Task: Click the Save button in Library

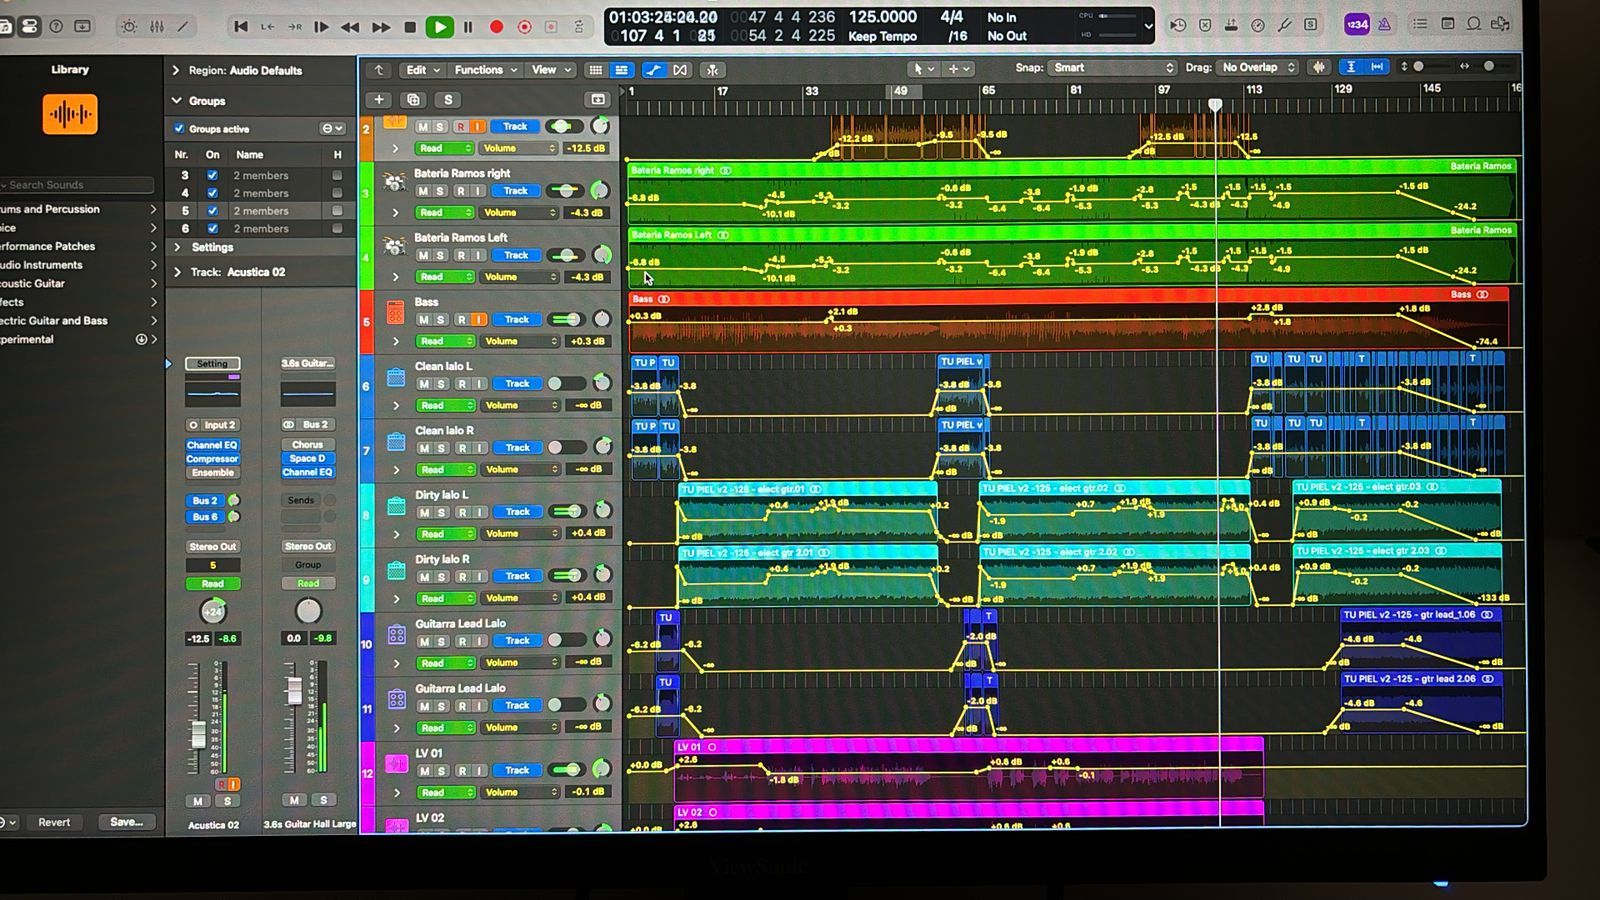Action: click(x=126, y=822)
